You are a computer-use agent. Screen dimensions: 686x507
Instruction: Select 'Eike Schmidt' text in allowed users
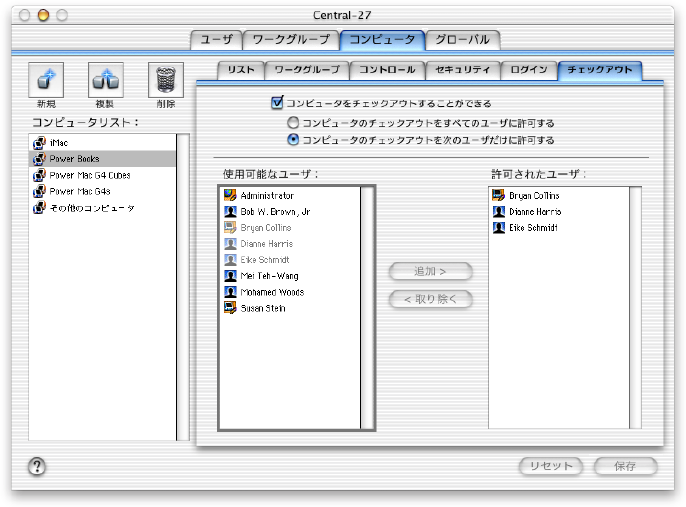(533, 228)
